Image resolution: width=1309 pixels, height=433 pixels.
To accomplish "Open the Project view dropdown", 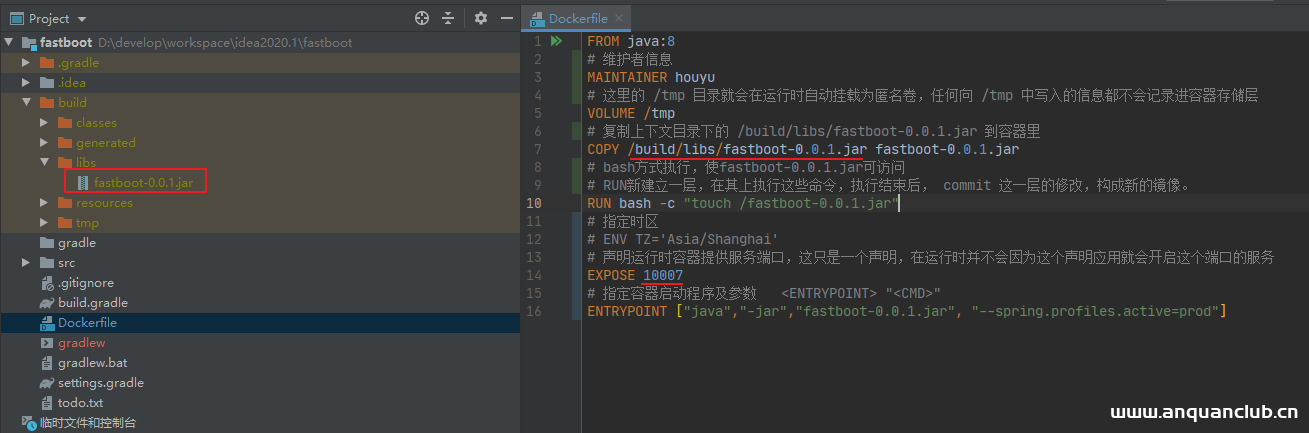I will pyautogui.click(x=81, y=19).
